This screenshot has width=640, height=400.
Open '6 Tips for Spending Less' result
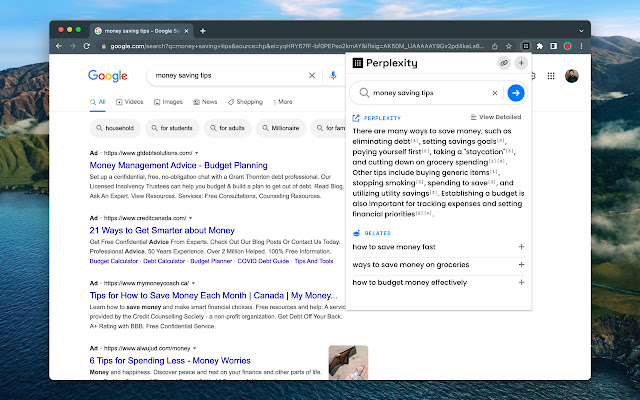(x=170, y=361)
